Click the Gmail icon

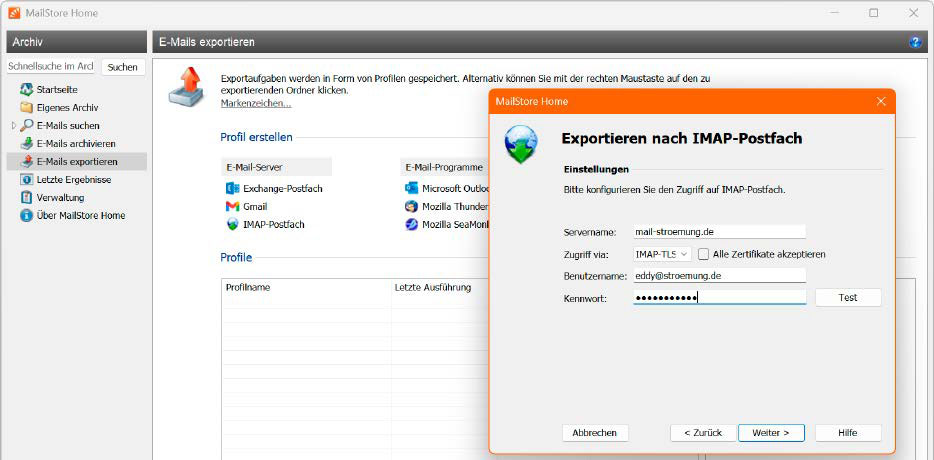coord(232,206)
